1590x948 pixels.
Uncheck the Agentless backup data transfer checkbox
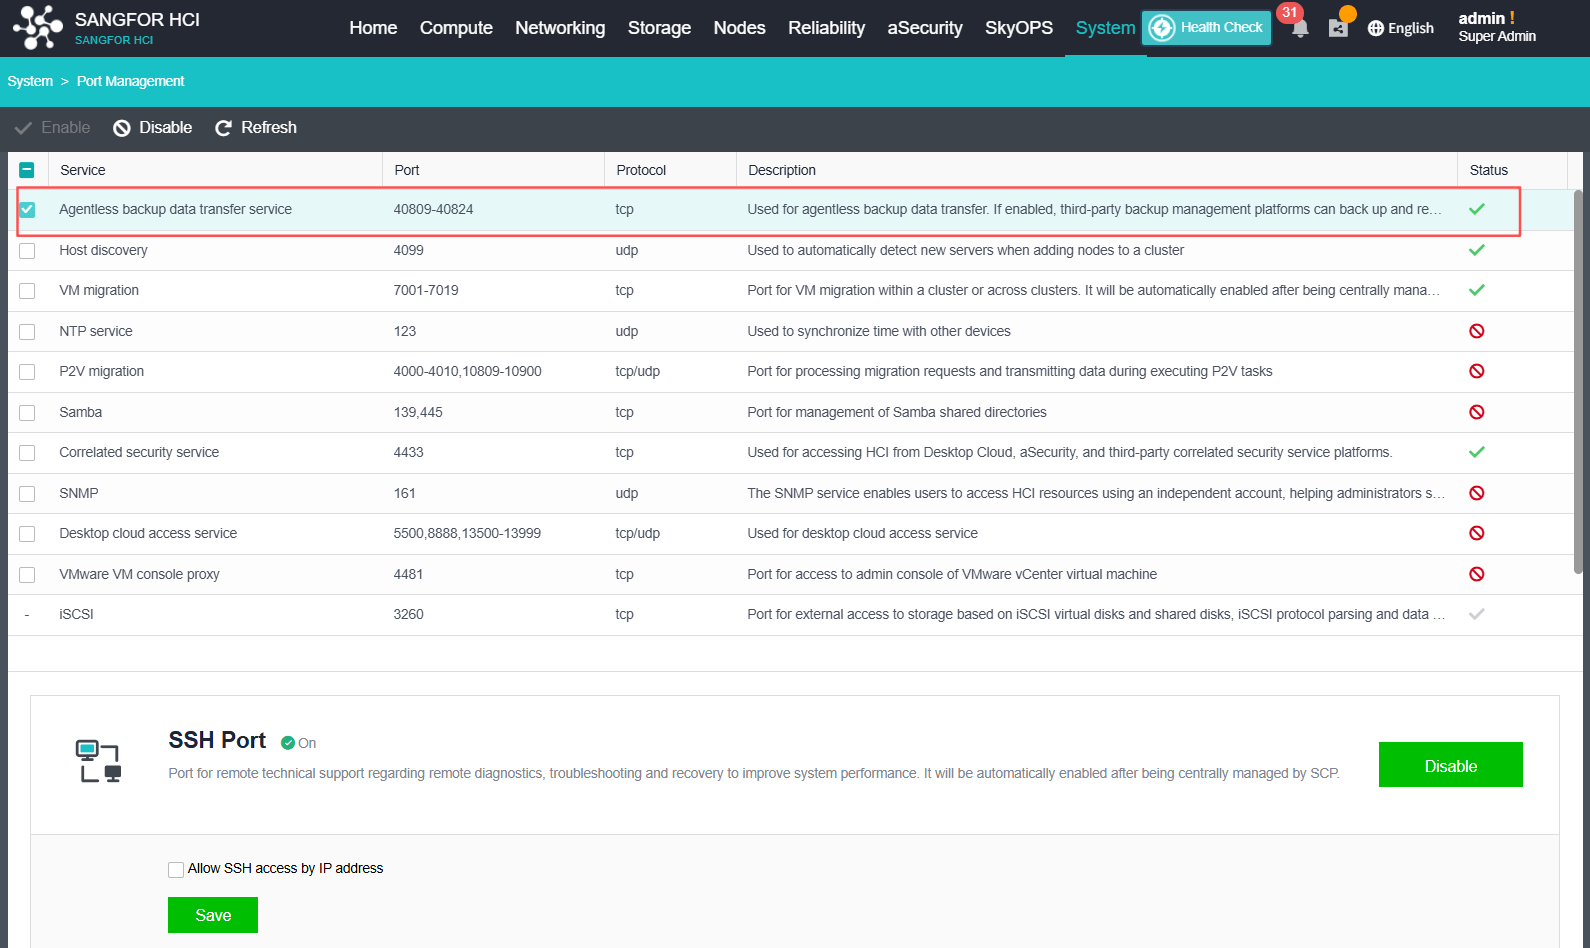point(27,210)
